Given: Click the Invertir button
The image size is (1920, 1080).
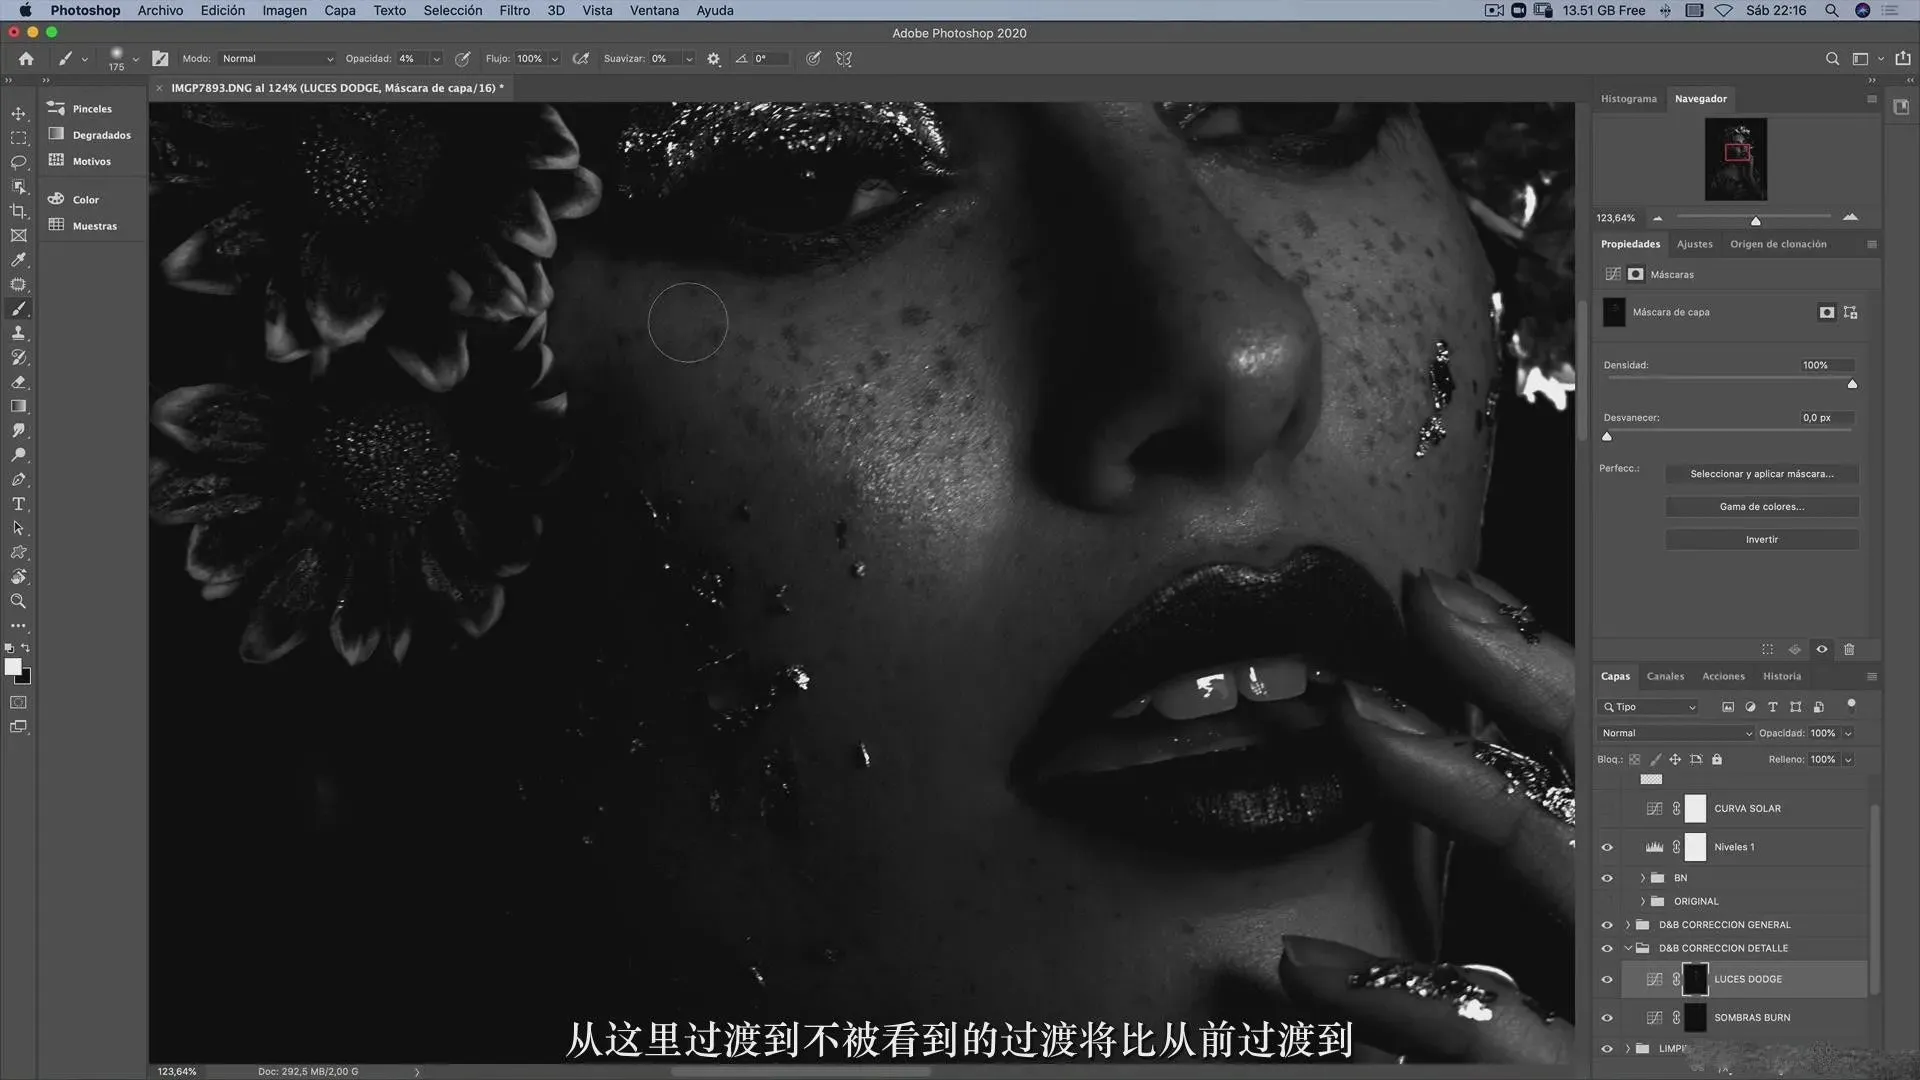Looking at the screenshot, I should (x=1761, y=539).
